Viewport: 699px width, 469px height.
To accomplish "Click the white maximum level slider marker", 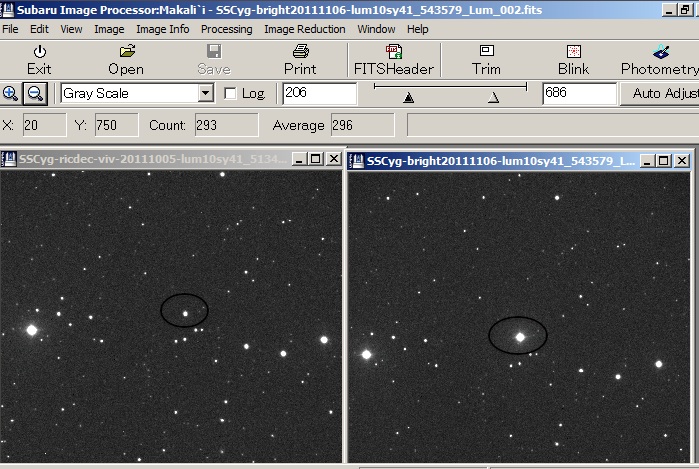I will (x=493, y=98).
